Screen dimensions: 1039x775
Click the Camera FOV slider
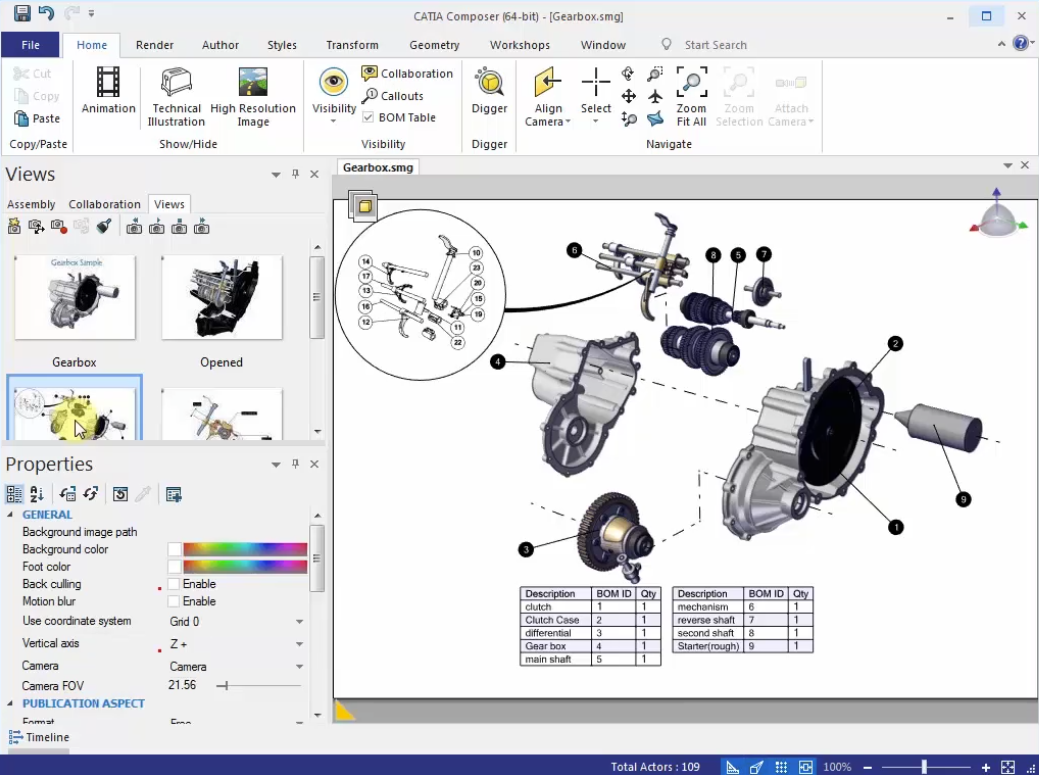pos(260,686)
